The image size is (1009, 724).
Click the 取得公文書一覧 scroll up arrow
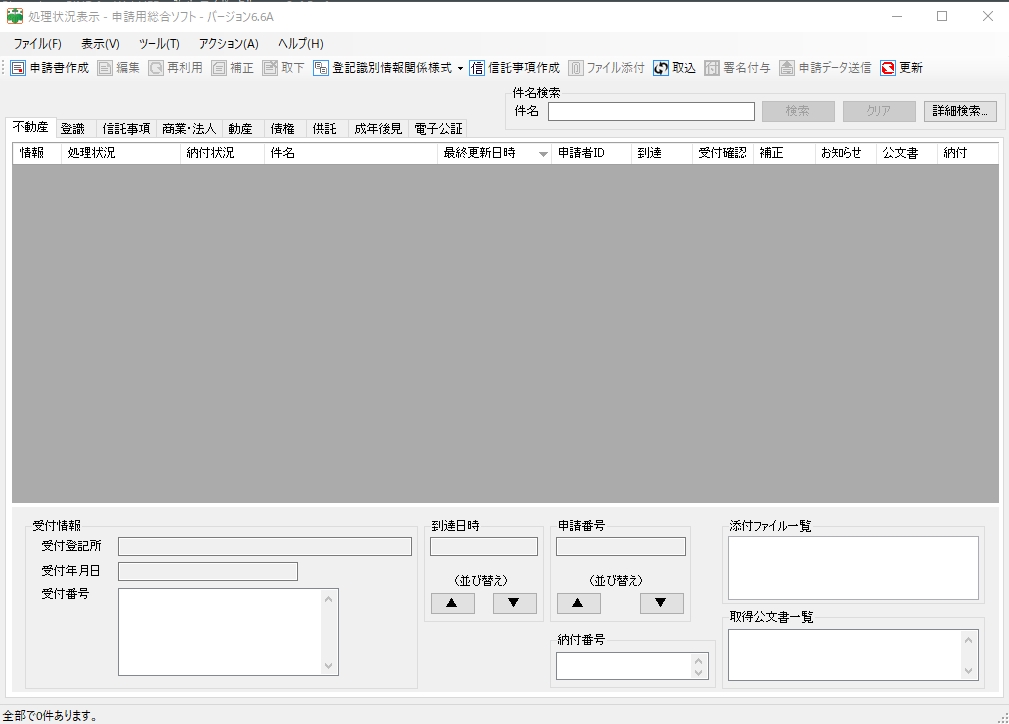point(968,639)
